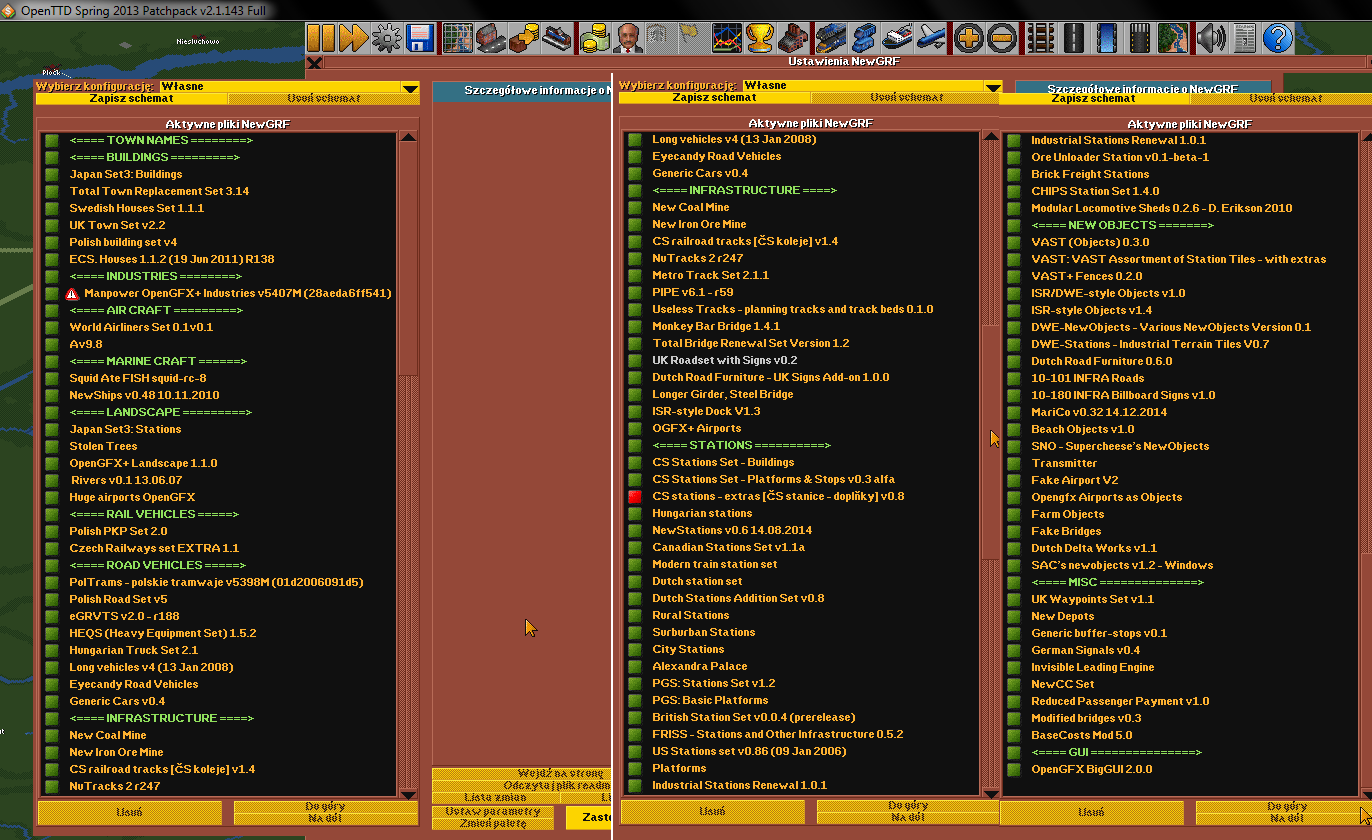Viewport: 1372px width, 840px height.
Task: Click left Zapisz schemat button
Action: click(131, 99)
